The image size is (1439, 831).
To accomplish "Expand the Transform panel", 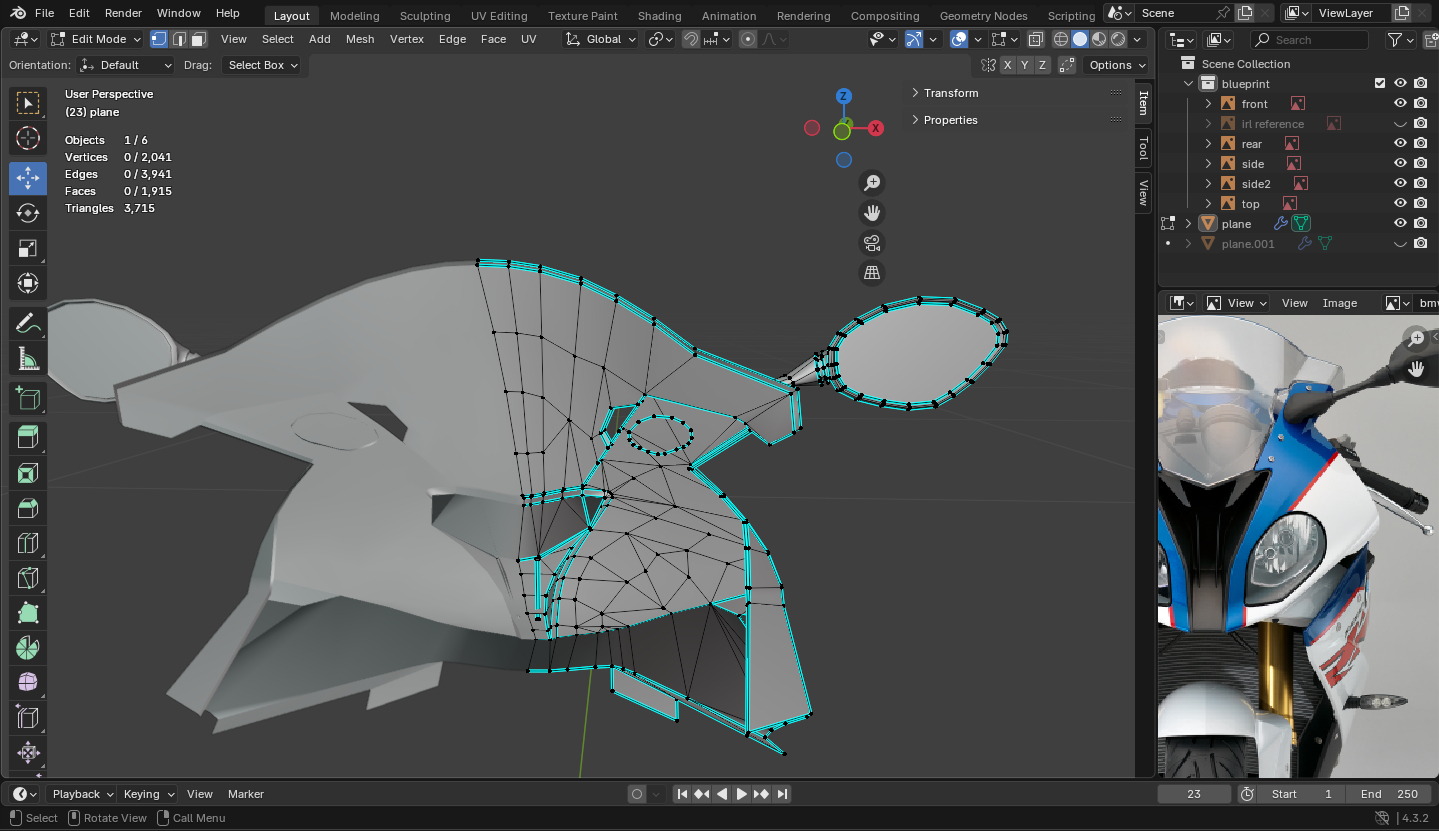I will click(950, 93).
